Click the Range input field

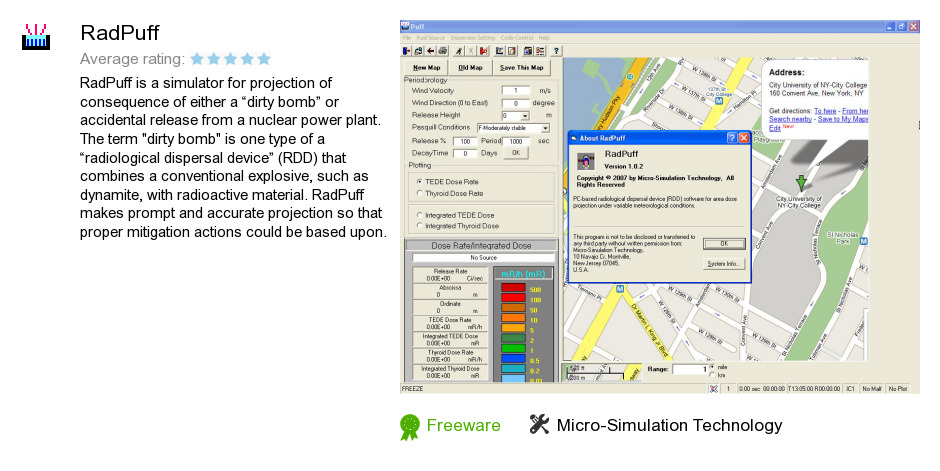click(x=690, y=369)
